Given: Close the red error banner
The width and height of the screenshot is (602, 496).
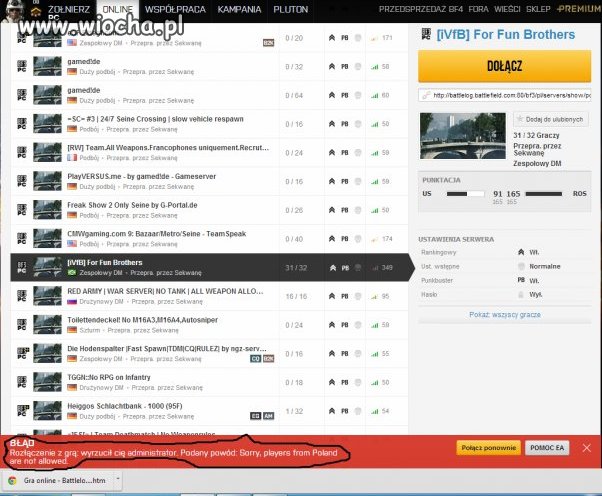Looking at the screenshot, I should [x=586, y=448].
